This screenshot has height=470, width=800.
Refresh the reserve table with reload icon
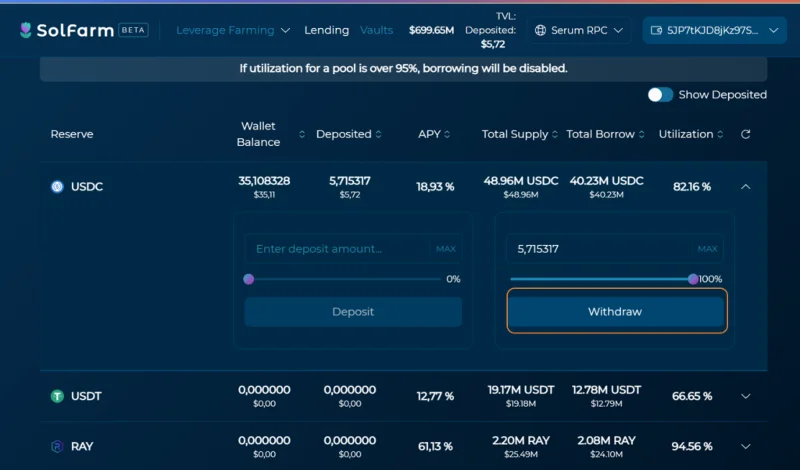(745, 134)
